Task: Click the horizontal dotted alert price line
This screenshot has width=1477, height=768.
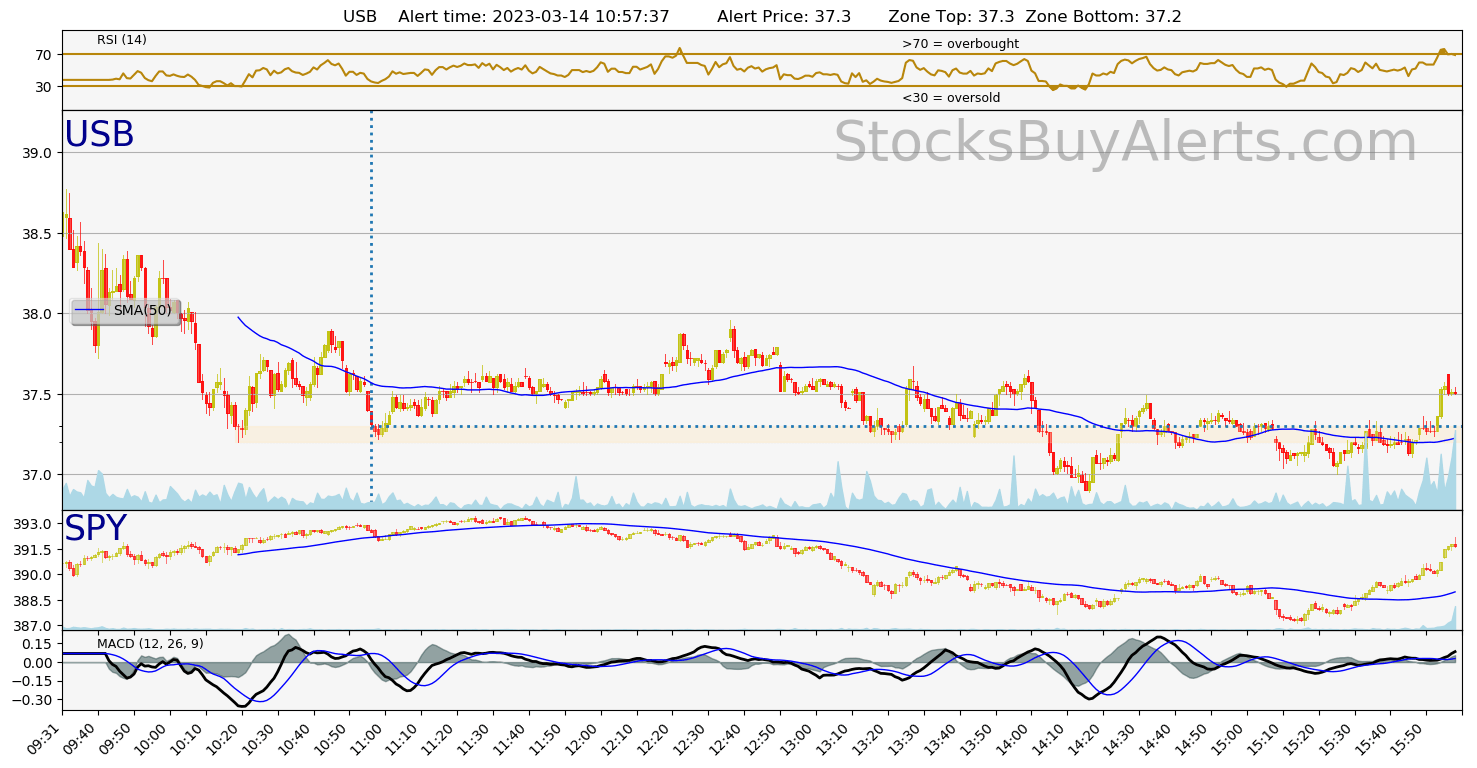Action: click(x=918, y=427)
